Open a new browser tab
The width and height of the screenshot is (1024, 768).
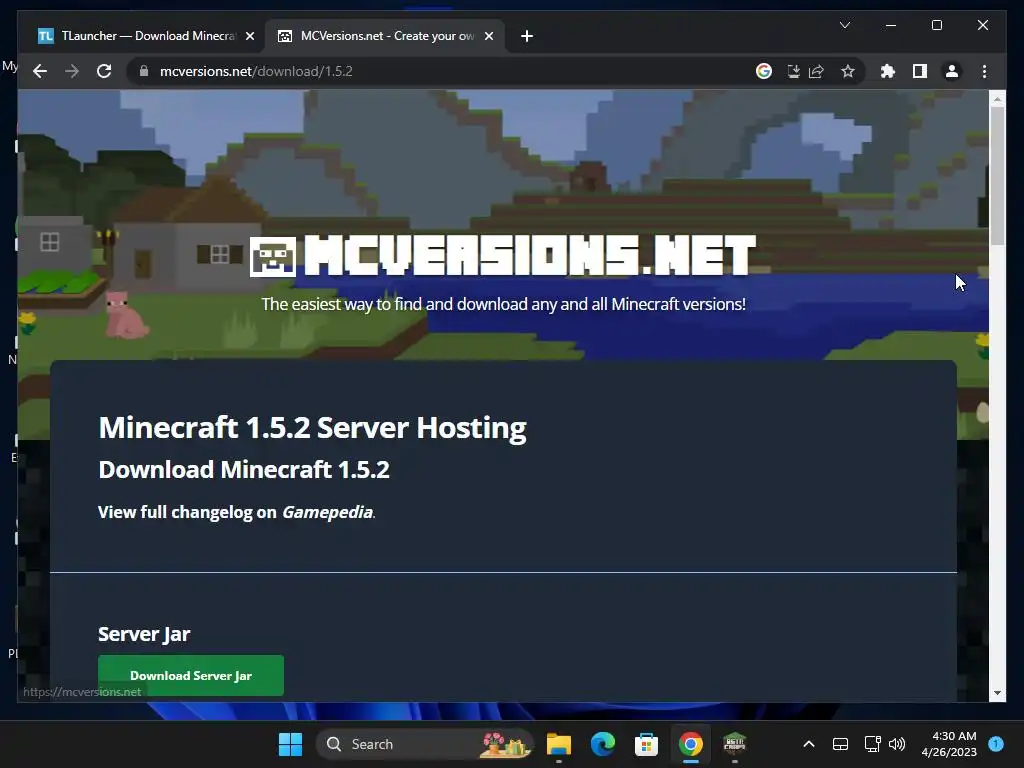click(x=527, y=36)
